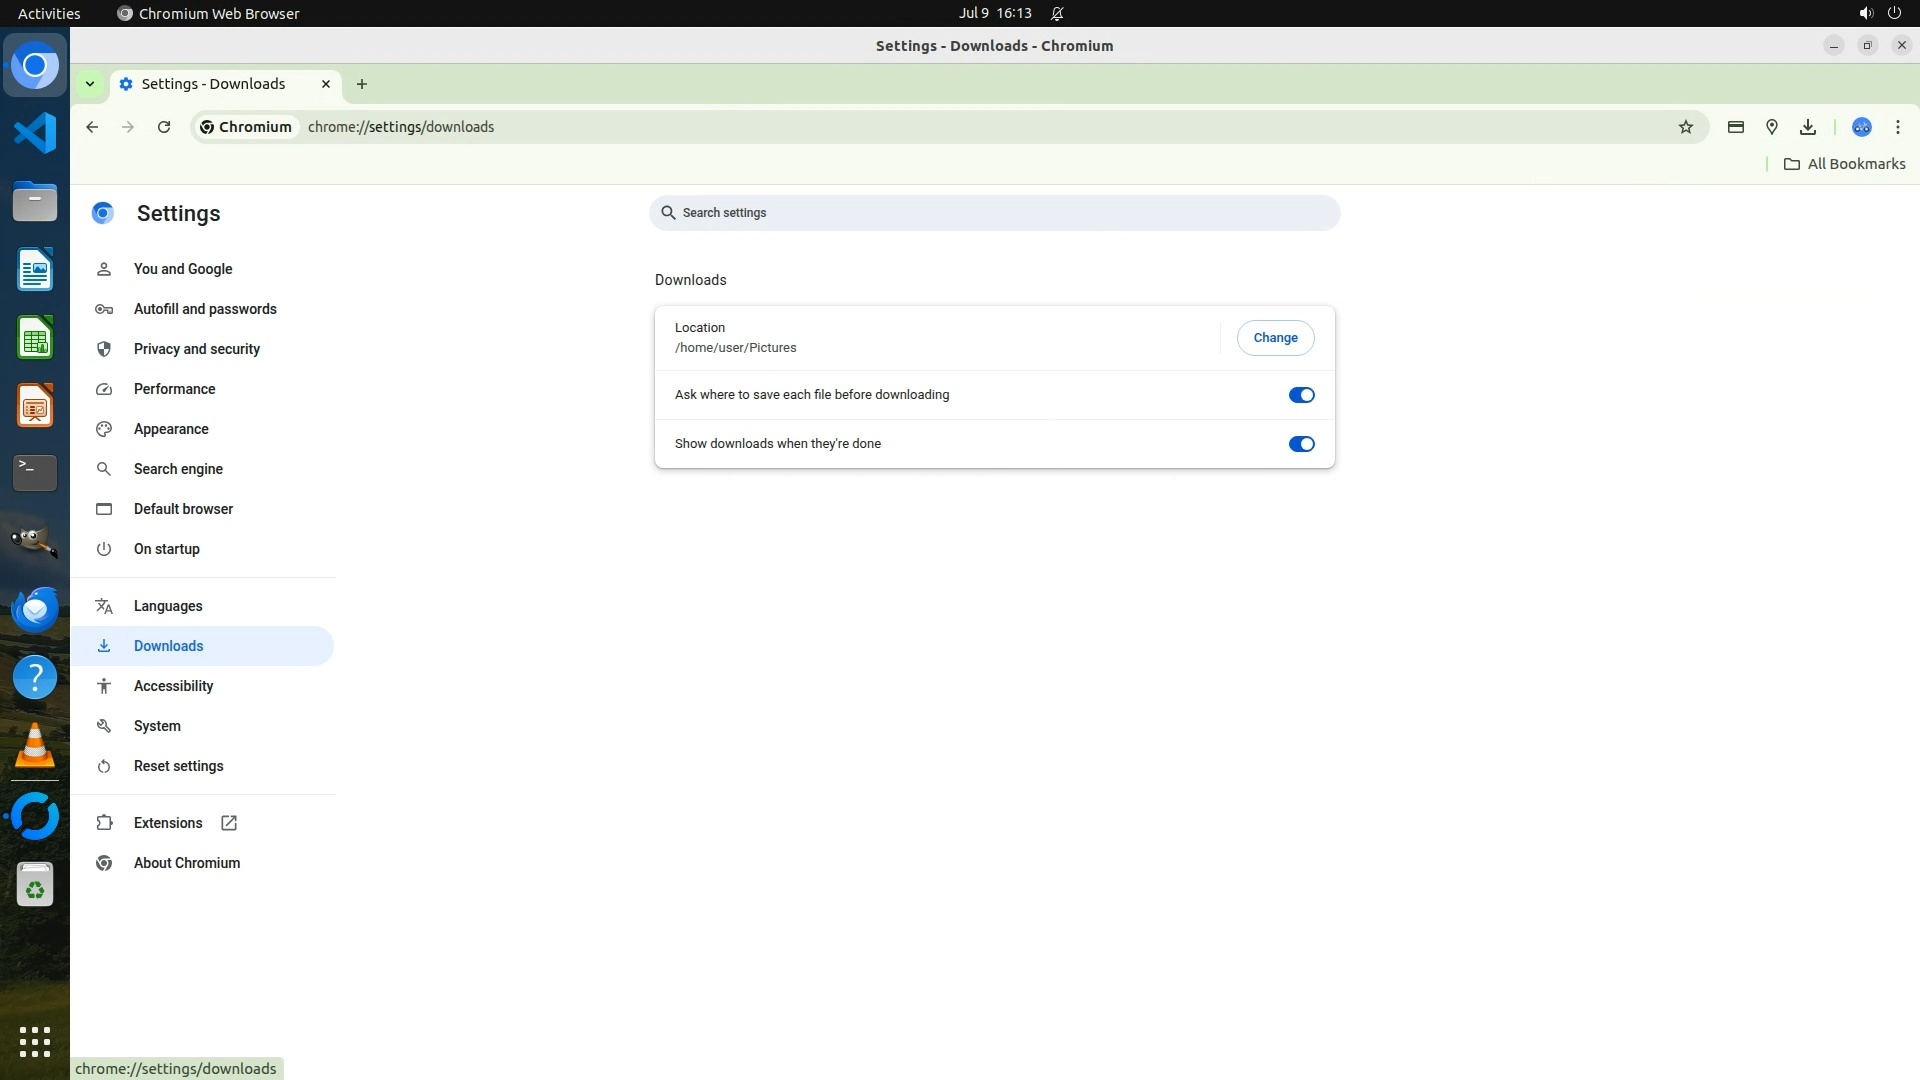The width and height of the screenshot is (1920, 1080).
Task: Expand the tab search dropdown arrow
Action: pyautogui.click(x=90, y=84)
